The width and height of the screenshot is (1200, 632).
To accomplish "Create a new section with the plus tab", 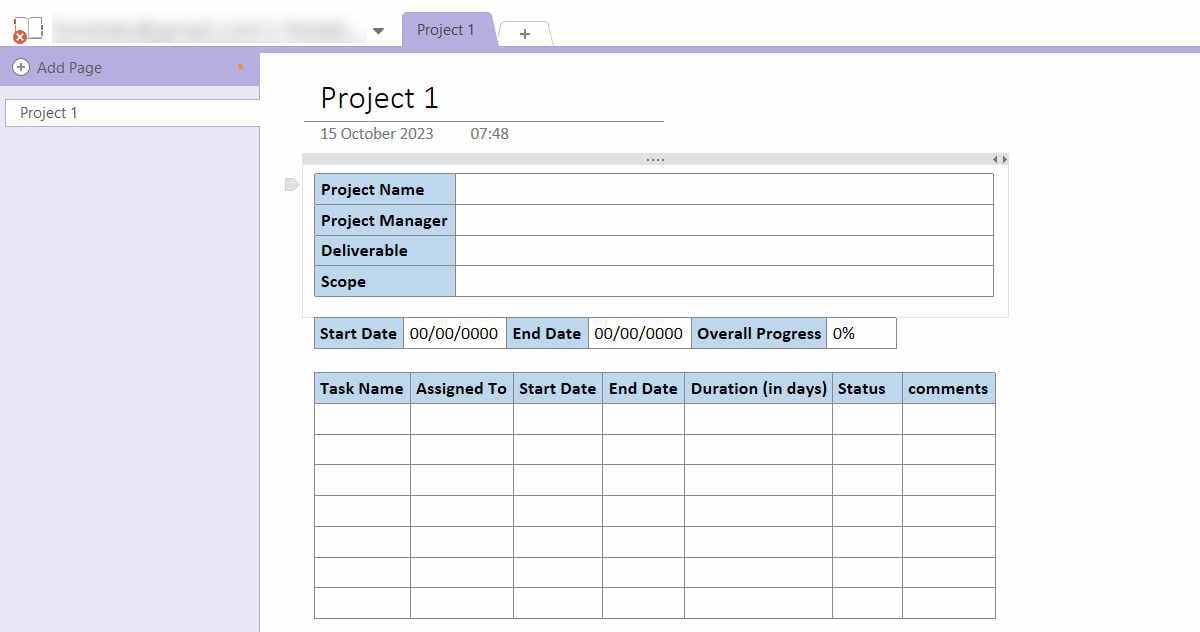I will click(x=525, y=34).
